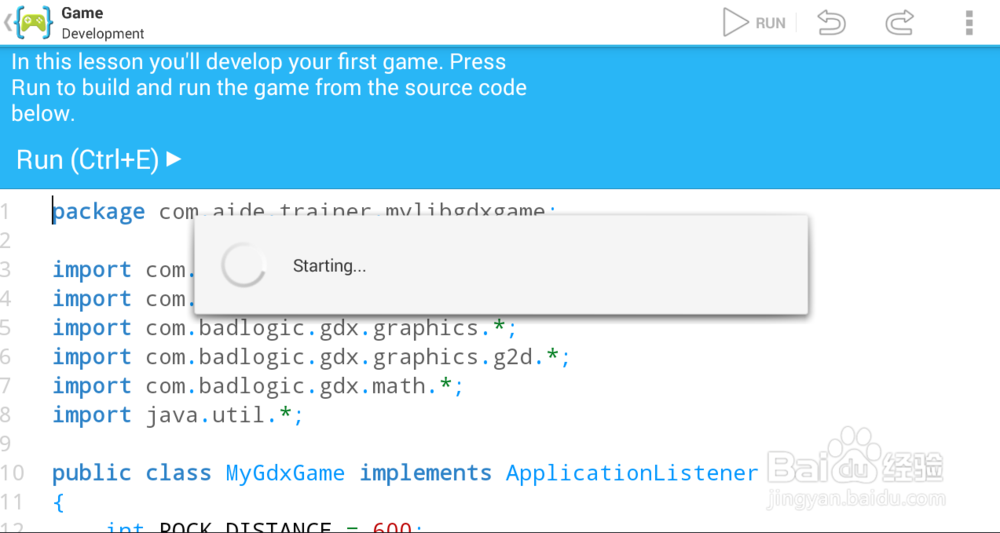Click the undo arrow icon
Viewport: 1000px width, 533px height.
[831, 22]
